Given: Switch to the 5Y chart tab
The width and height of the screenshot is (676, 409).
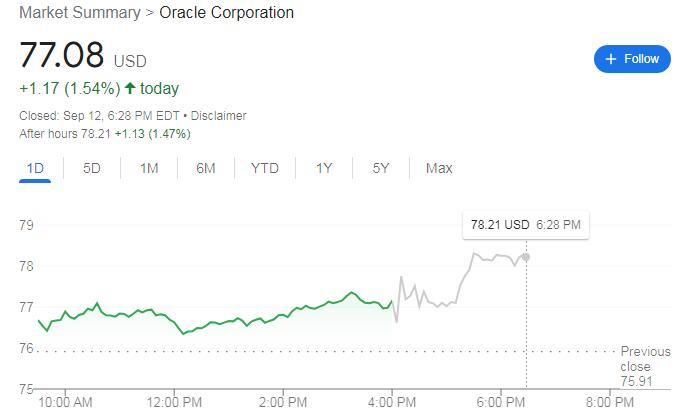Looking at the screenshot, I should [381, 168].
